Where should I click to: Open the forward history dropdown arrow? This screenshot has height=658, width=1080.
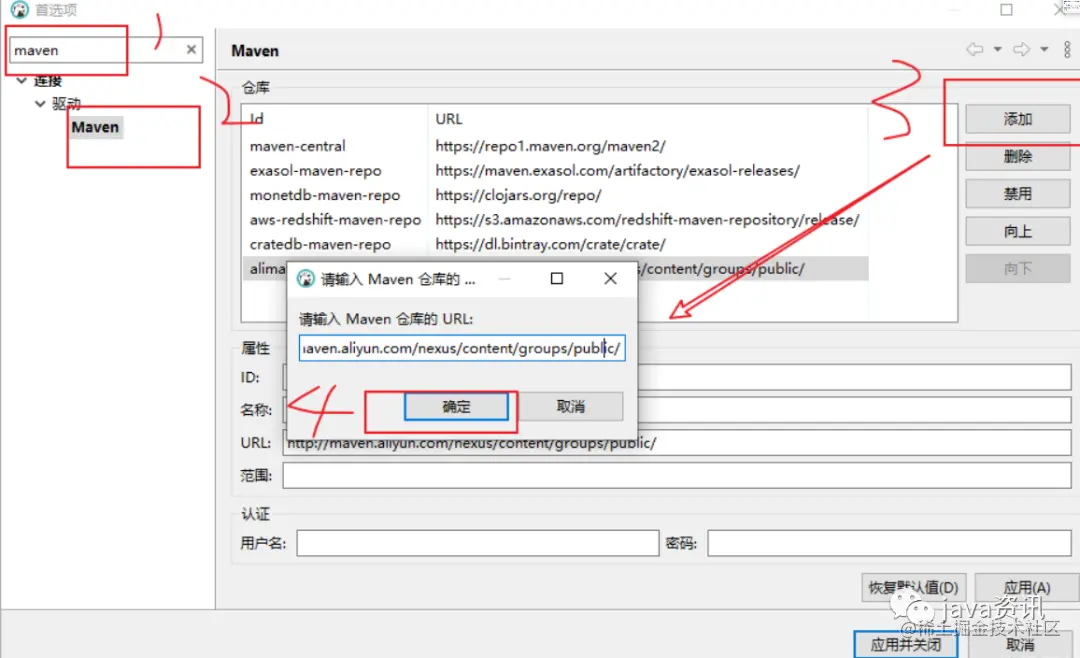pyautogui.click(x=1044, y=50)
